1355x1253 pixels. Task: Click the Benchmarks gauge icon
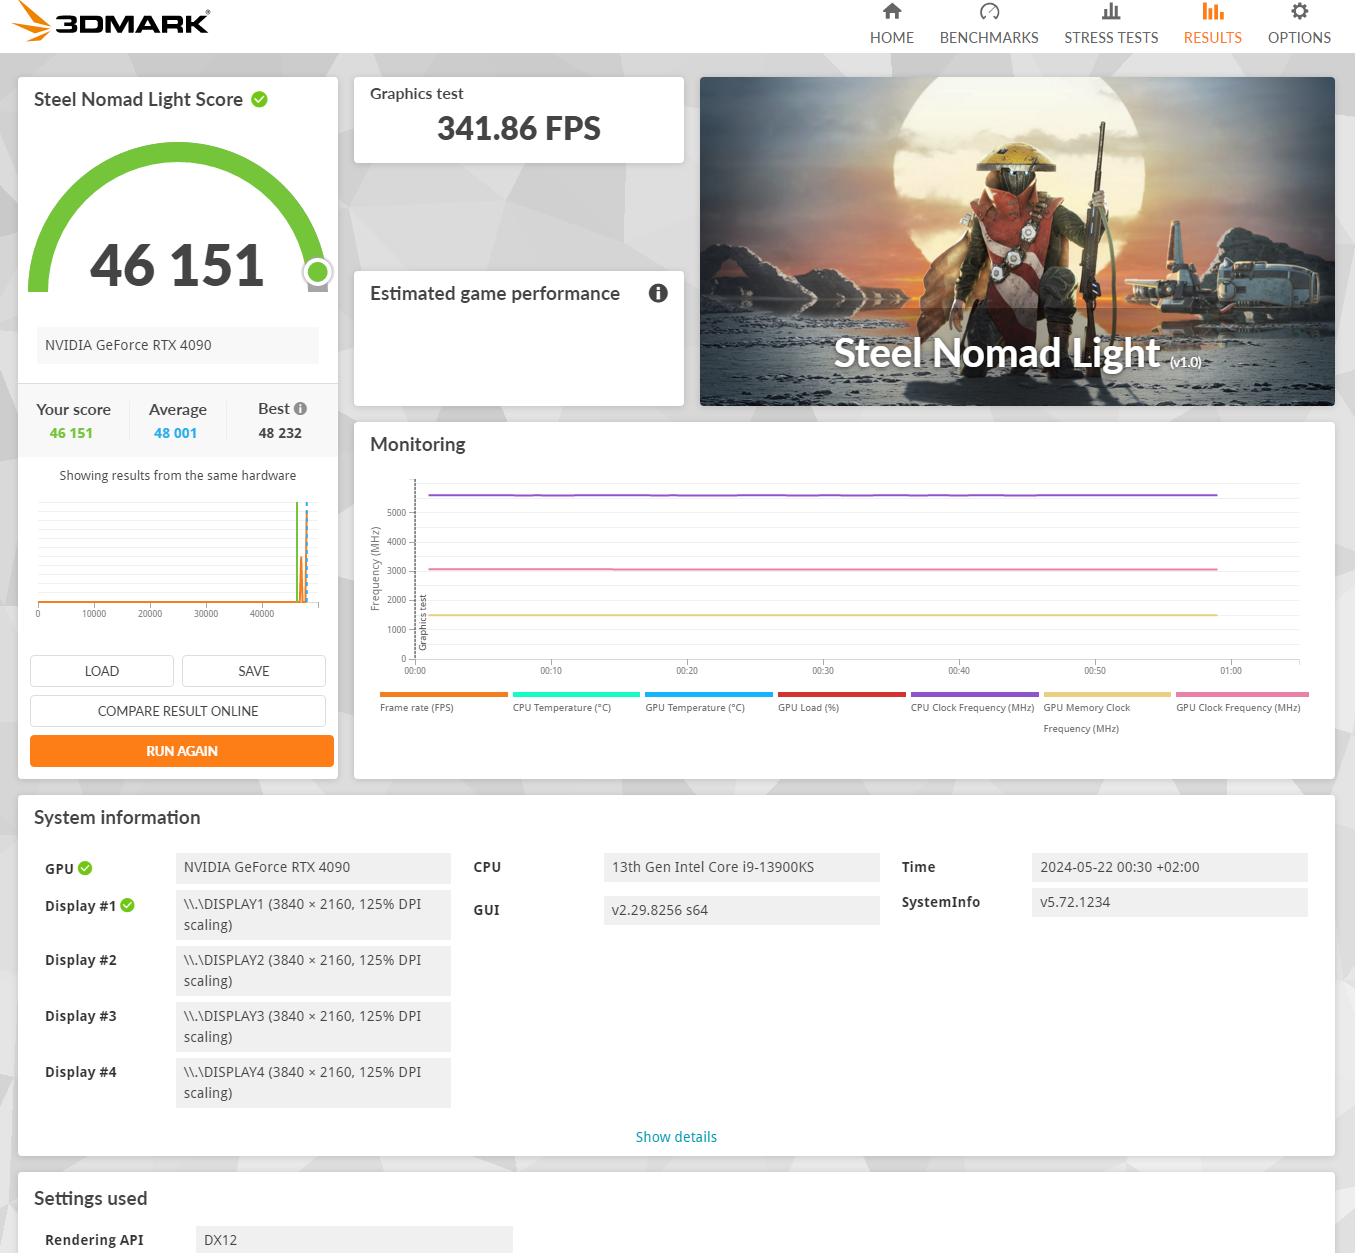[x=989, y=12]
